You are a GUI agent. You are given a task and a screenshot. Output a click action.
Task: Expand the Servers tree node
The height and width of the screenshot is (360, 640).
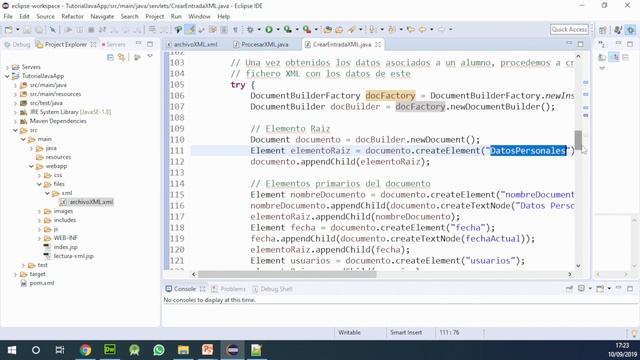[x=7, y=67]
